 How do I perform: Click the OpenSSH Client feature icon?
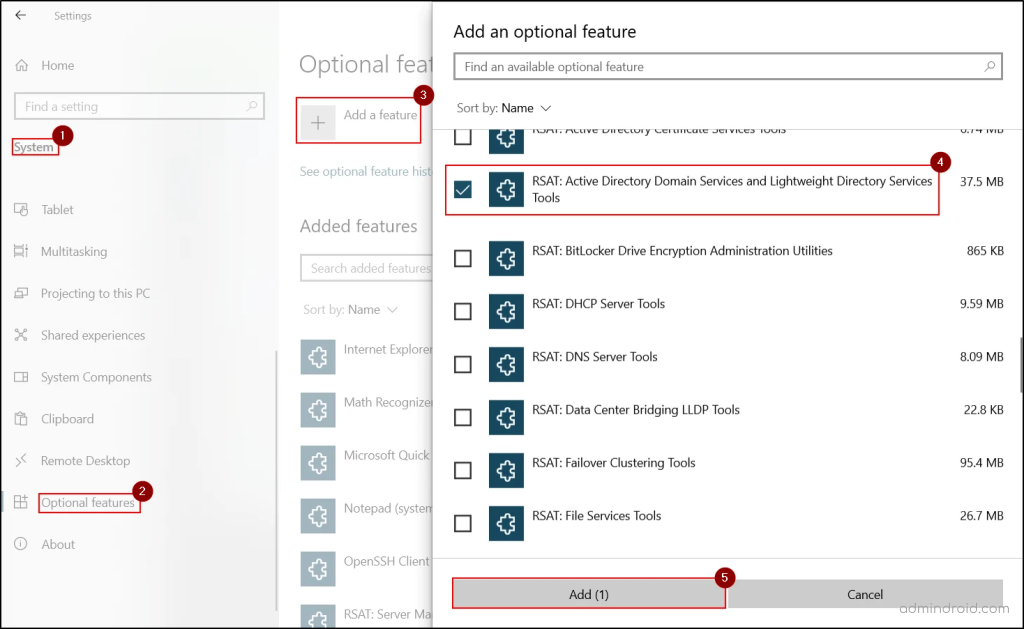tap(317, 569)
